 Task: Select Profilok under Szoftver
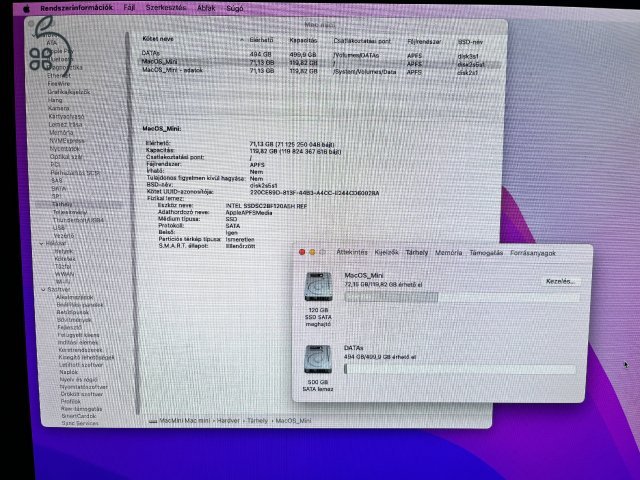point(71,402)
